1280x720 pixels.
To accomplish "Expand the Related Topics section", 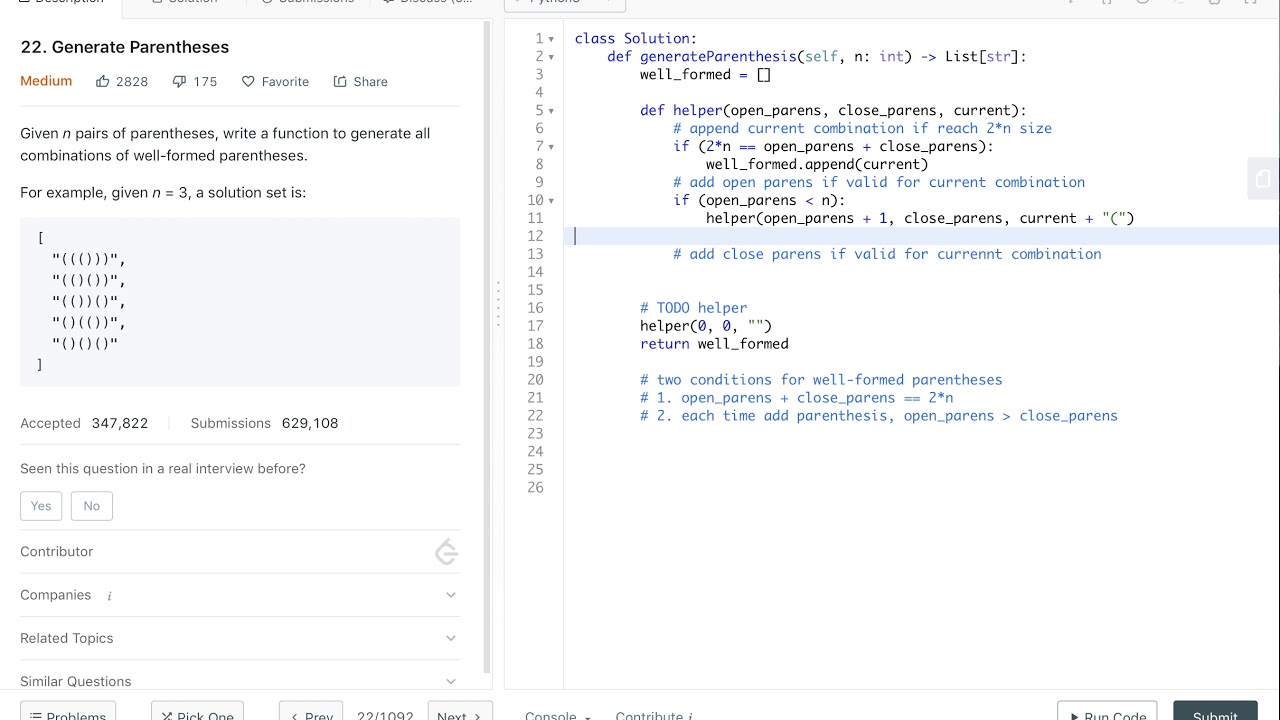I will tap(451, 638).
